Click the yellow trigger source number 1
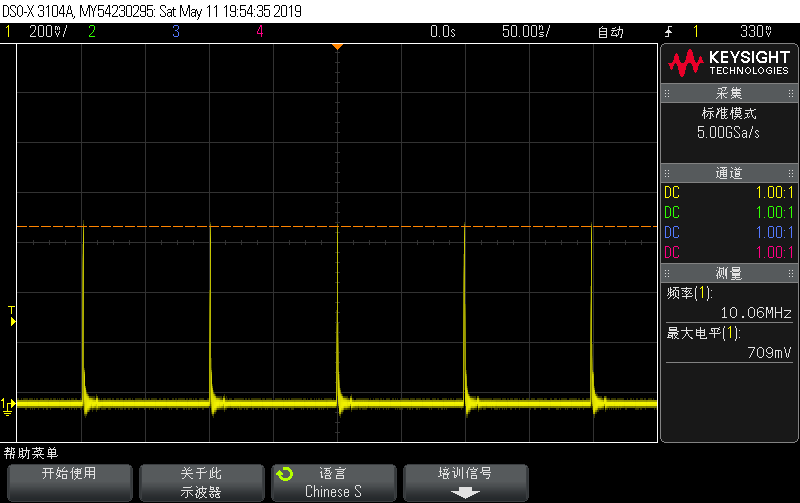Viewport: 800px width, 503px height. click(x=695, y=32)
